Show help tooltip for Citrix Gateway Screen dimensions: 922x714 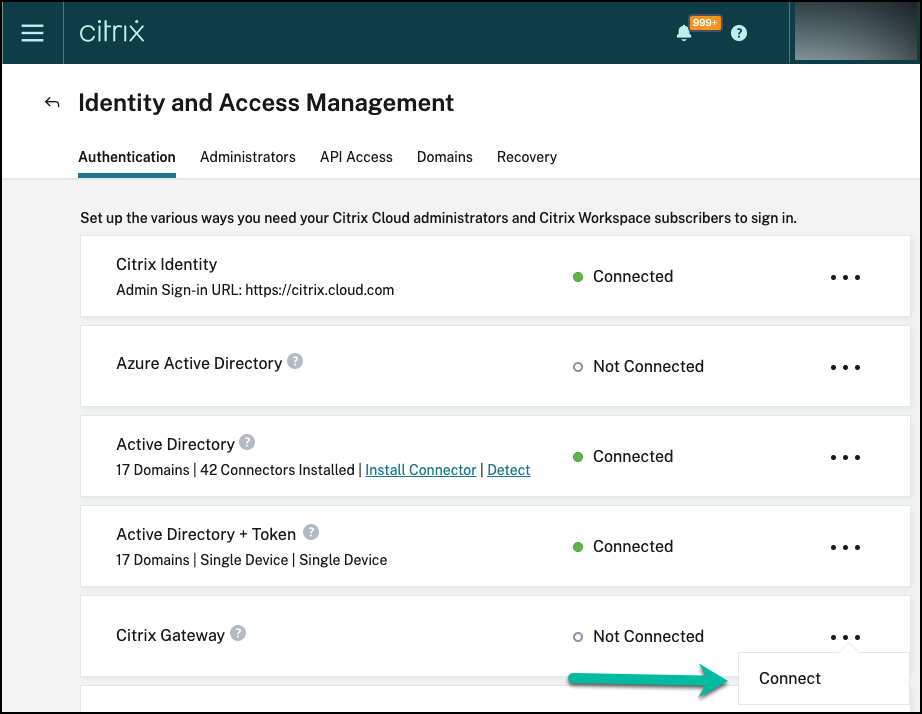point(238,633)
